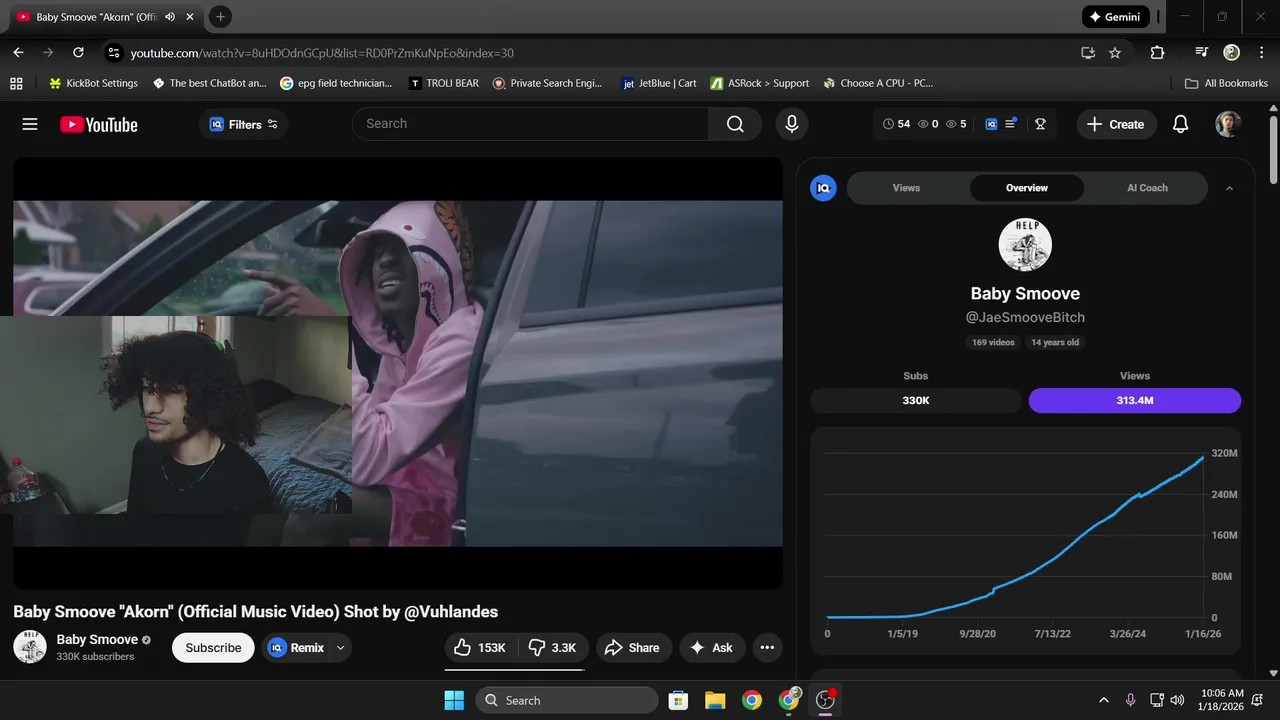Image resolution: width=1280 pixels, height=720 pixels.
Task: Open more actions three-dot menu below video
Action: click(767, 647)
